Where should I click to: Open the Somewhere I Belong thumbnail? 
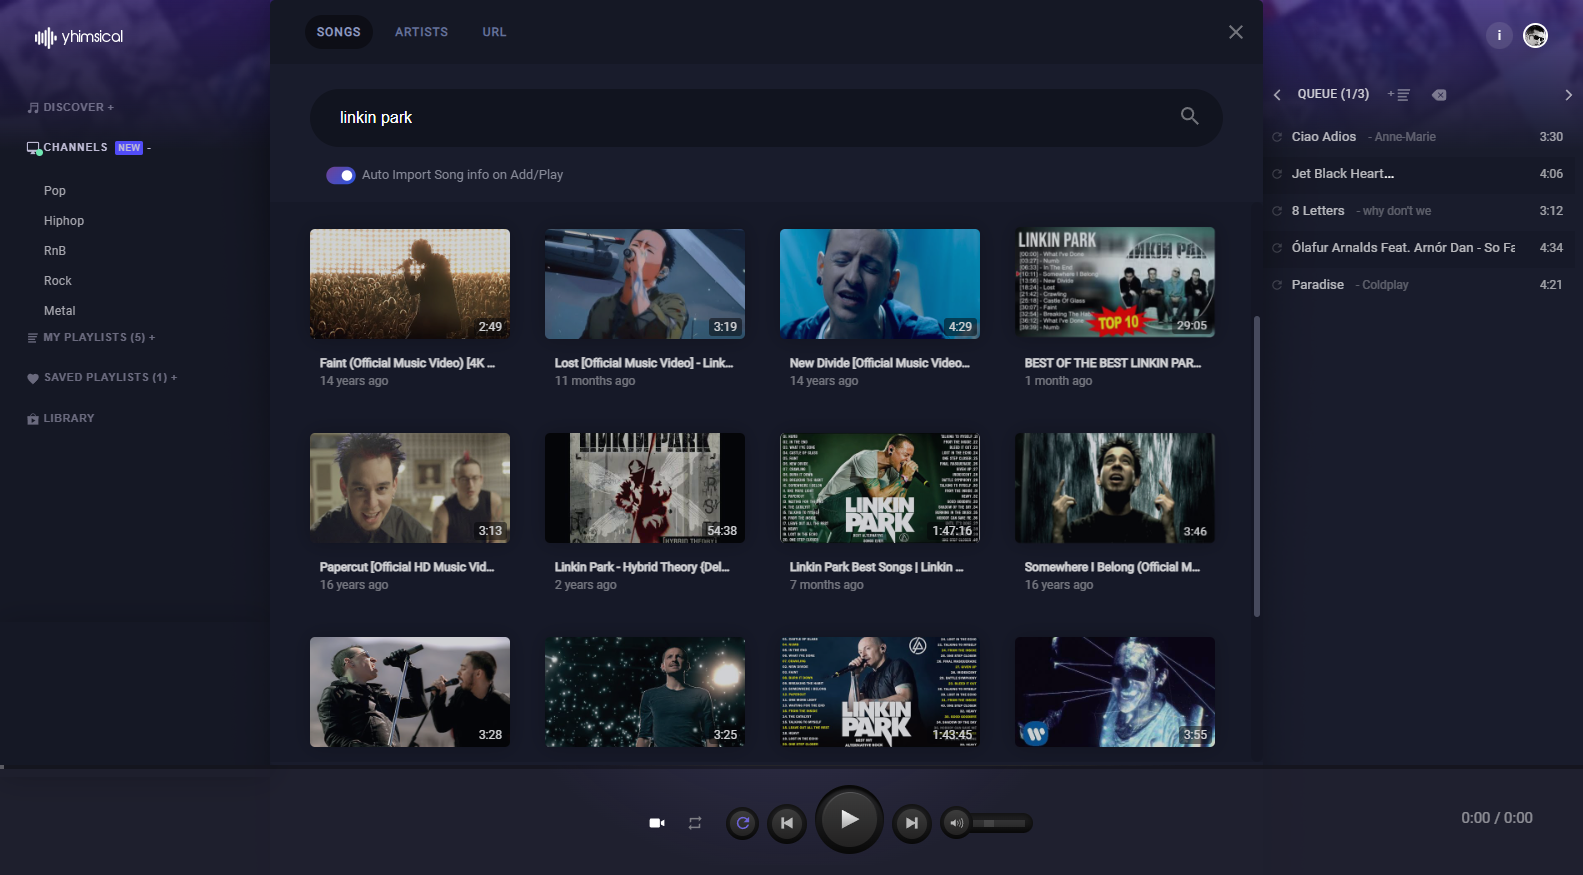click(x=1115, y=488)
